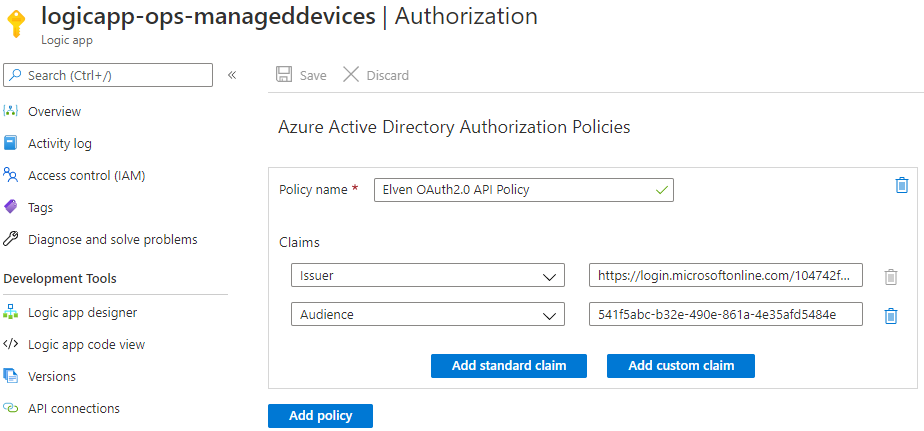
Task: Delete the Audience claim with trash icon
Action: tap(891, 316)
